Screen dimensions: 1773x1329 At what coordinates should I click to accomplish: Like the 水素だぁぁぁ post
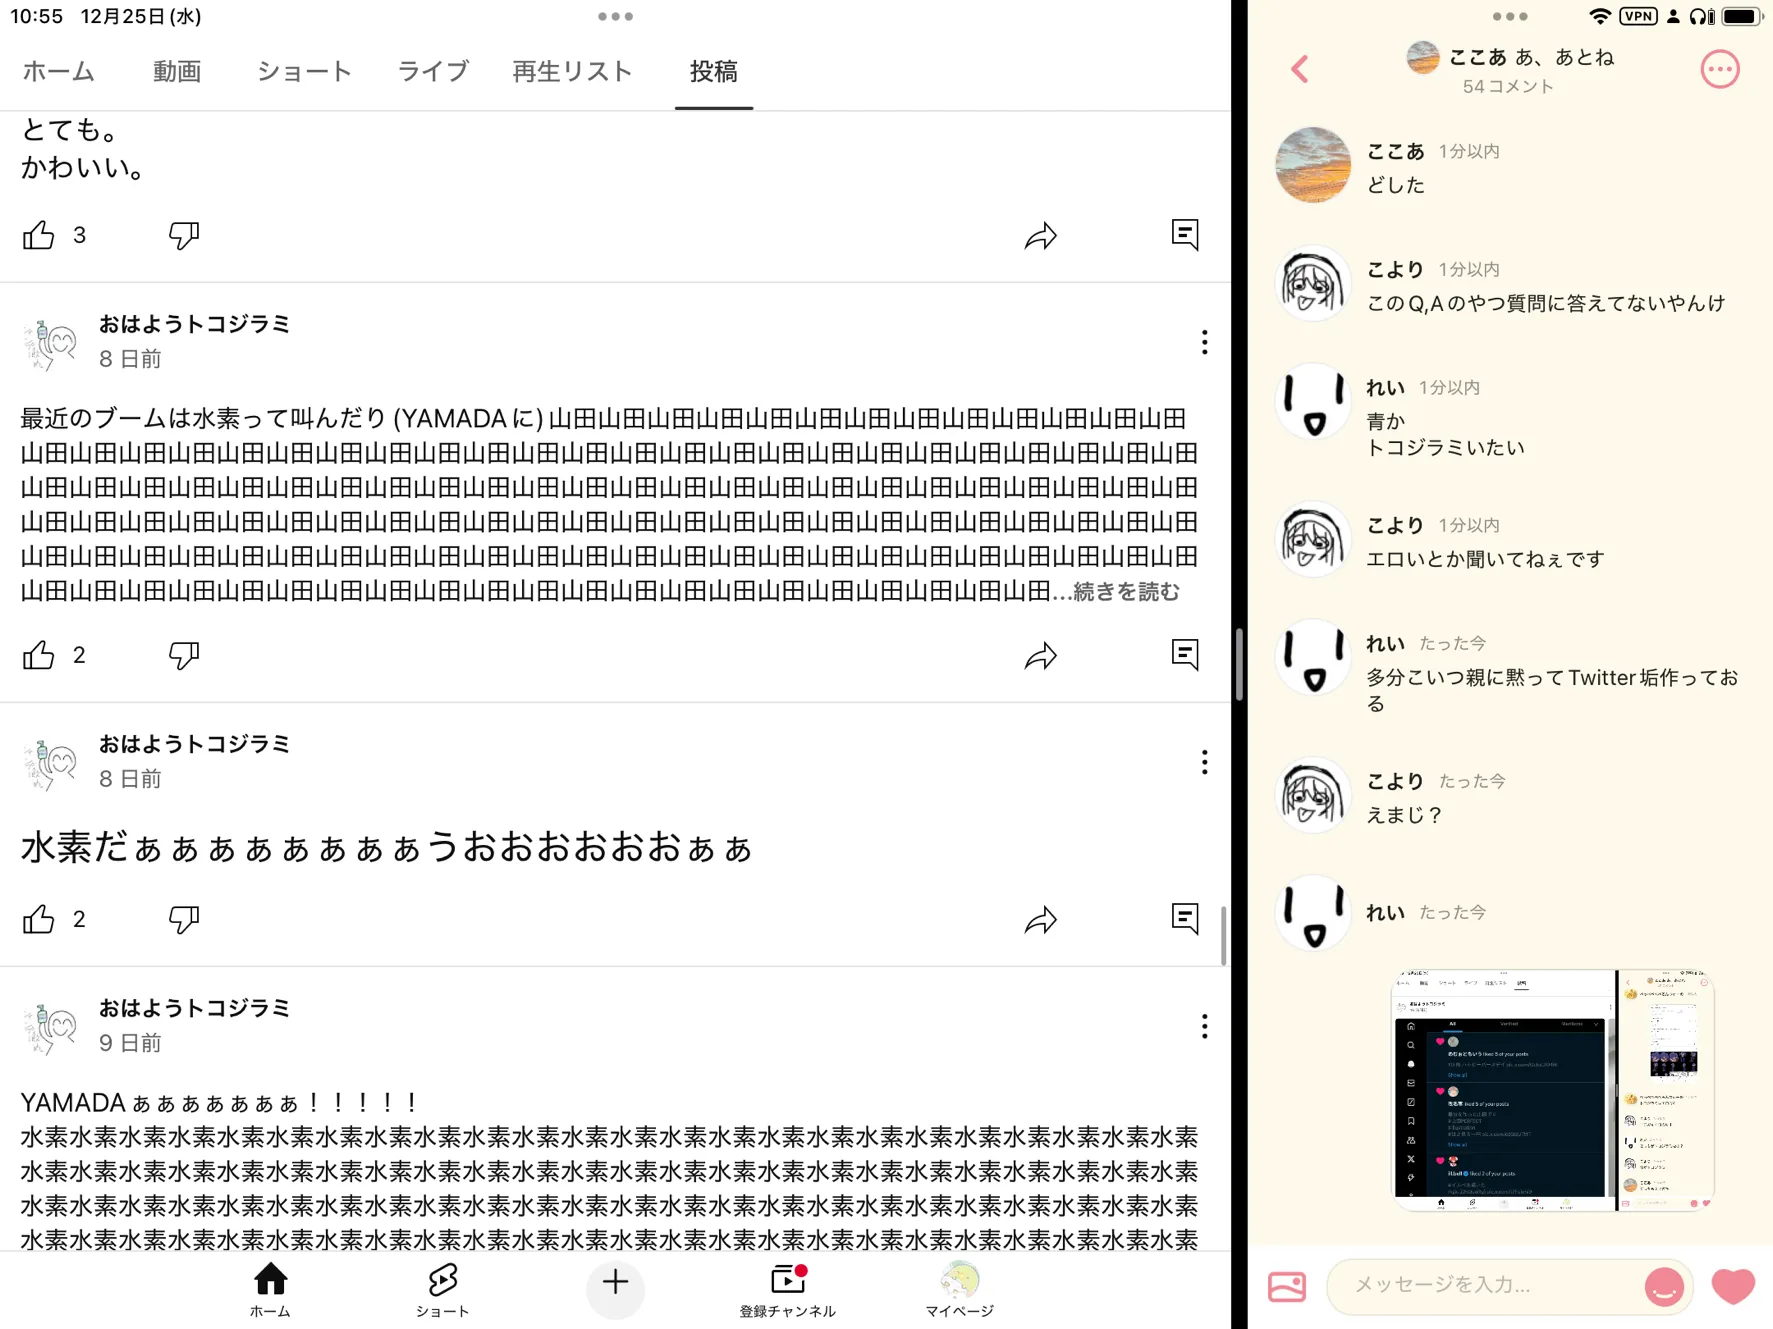tap(39, 919)
